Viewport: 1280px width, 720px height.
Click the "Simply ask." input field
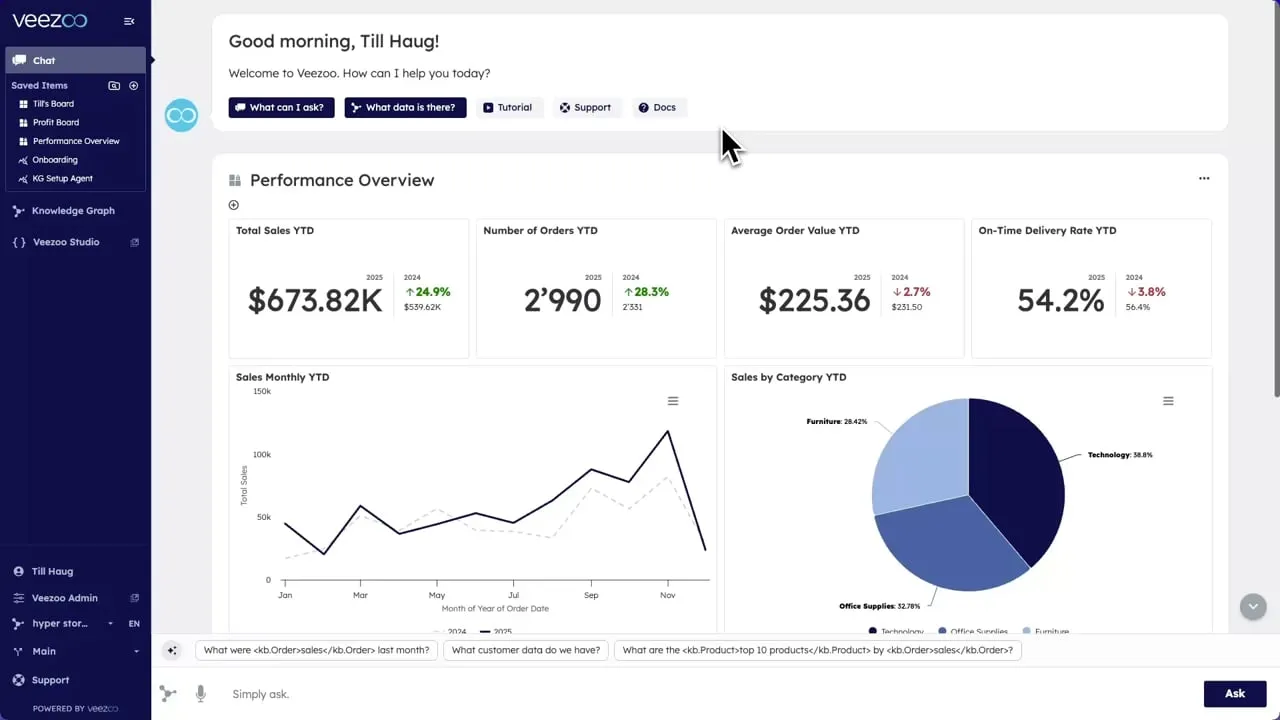coord(700,694)
